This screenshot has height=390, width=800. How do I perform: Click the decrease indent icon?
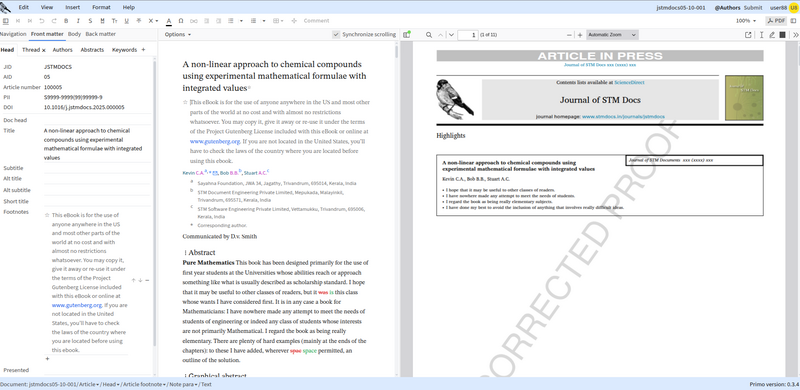point(207,21)
